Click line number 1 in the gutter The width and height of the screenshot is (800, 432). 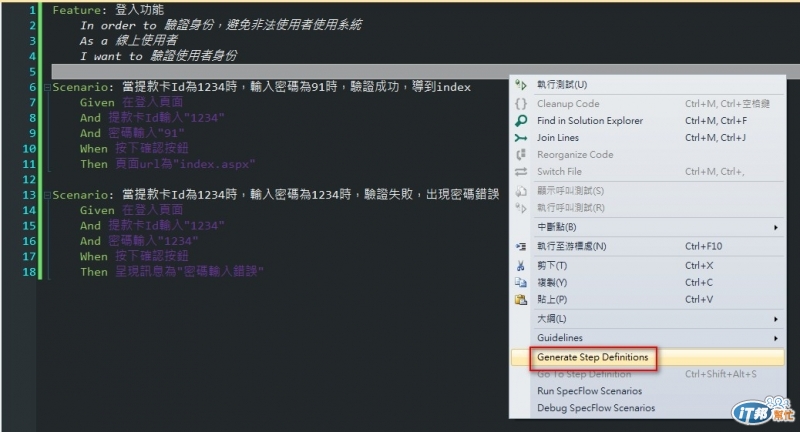pyautogui.click(x=32, y=10)
